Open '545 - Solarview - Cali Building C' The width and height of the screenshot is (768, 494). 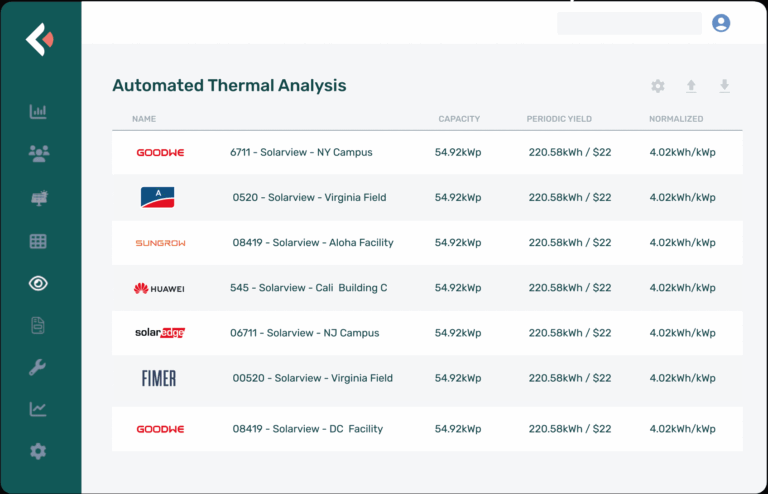tap(309, 287)
